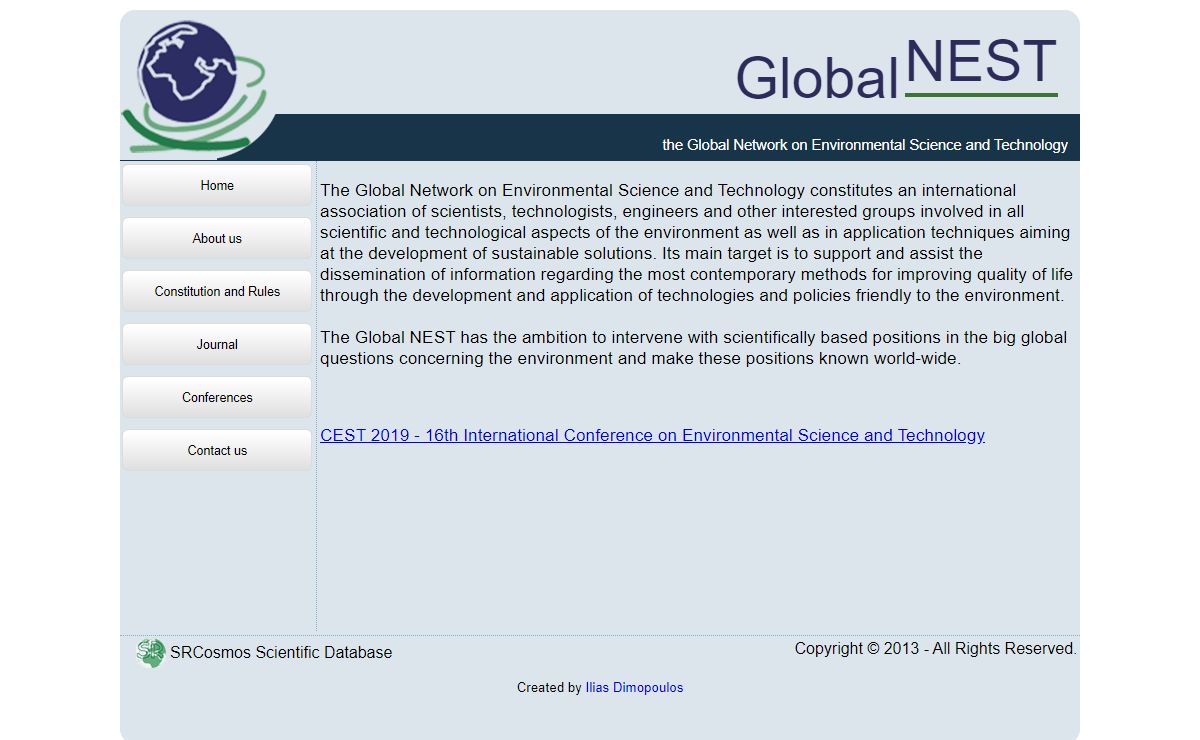The width and height of the screenshot is (1200, 740).
Task: Click the SRCosmos green logo icon
Action: click(150, 653)
